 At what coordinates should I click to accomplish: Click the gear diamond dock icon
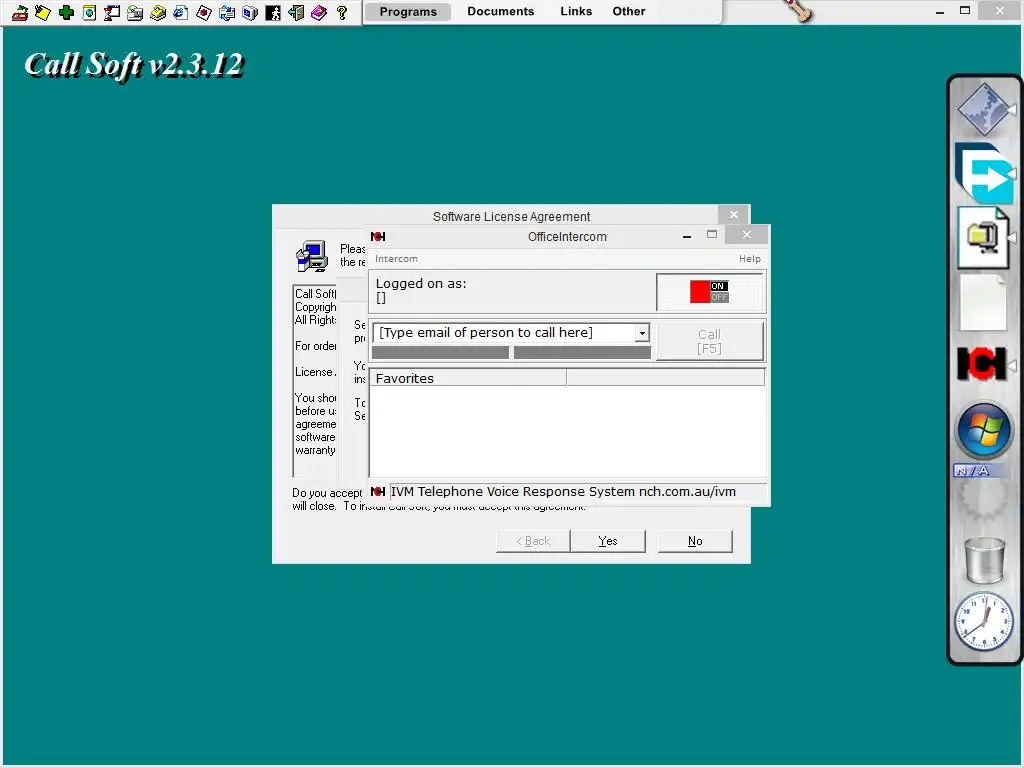click(984, 109)
